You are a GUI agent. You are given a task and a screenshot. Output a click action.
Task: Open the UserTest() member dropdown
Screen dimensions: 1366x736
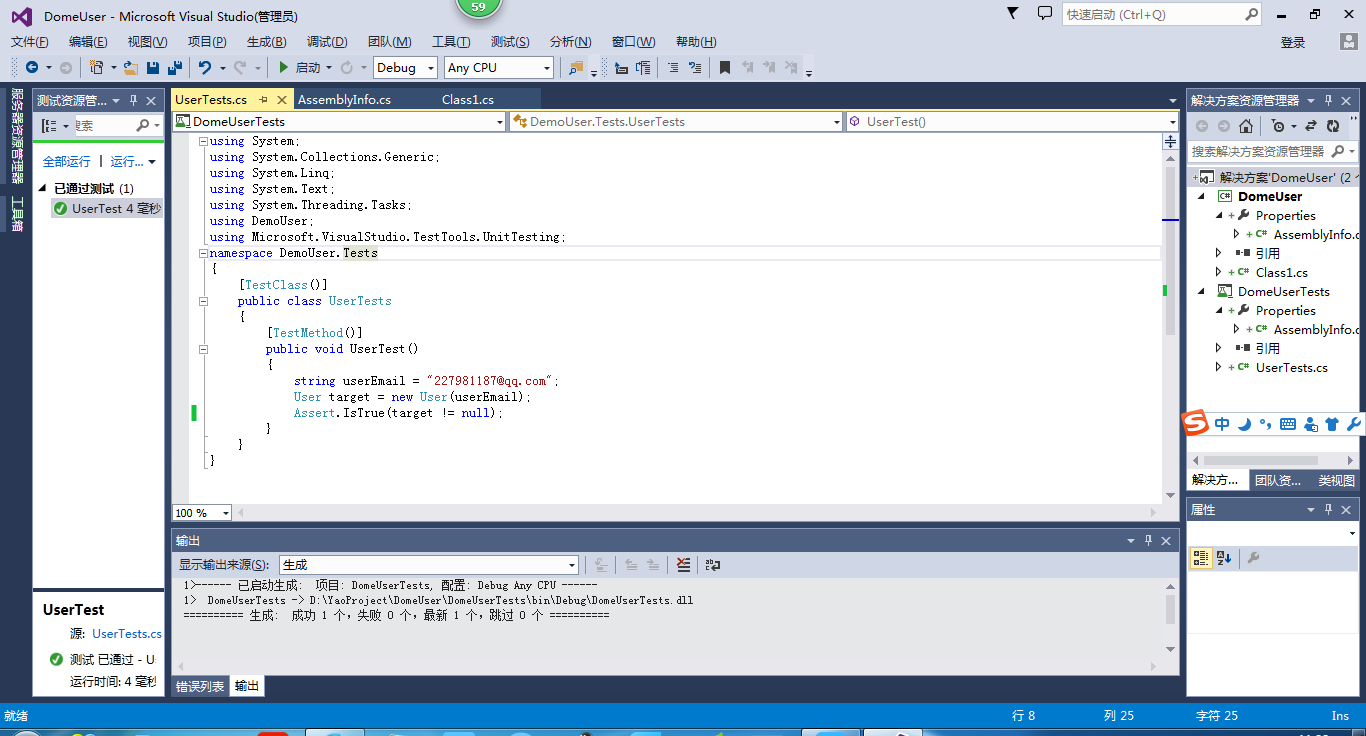click(x=1013, y=121)
